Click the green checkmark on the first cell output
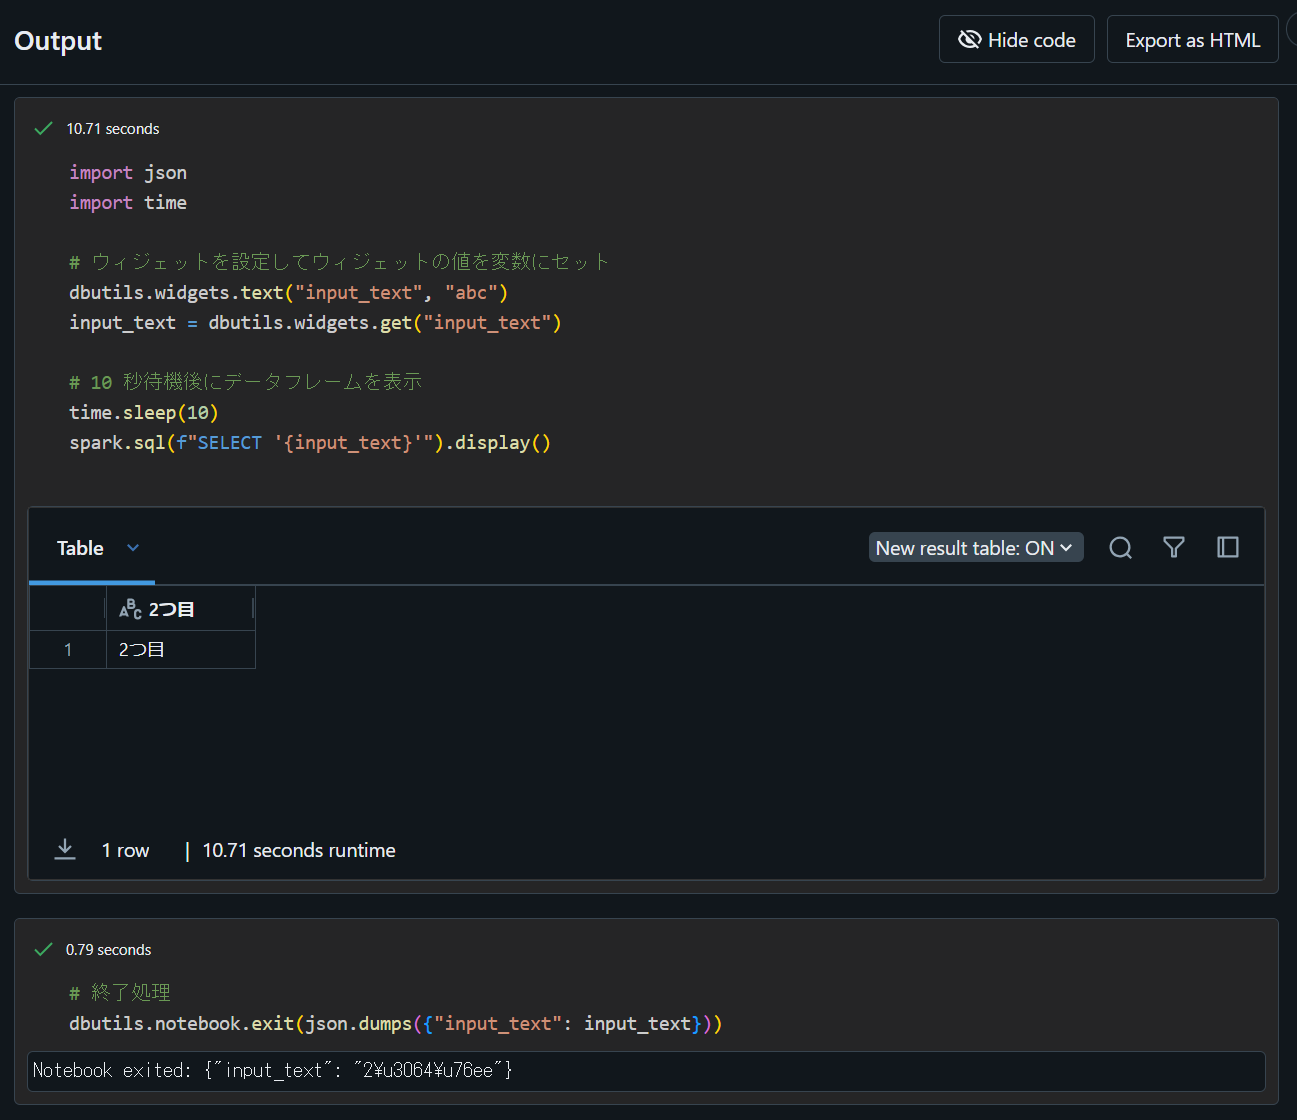The image size is (1297, 1120). 43,128
